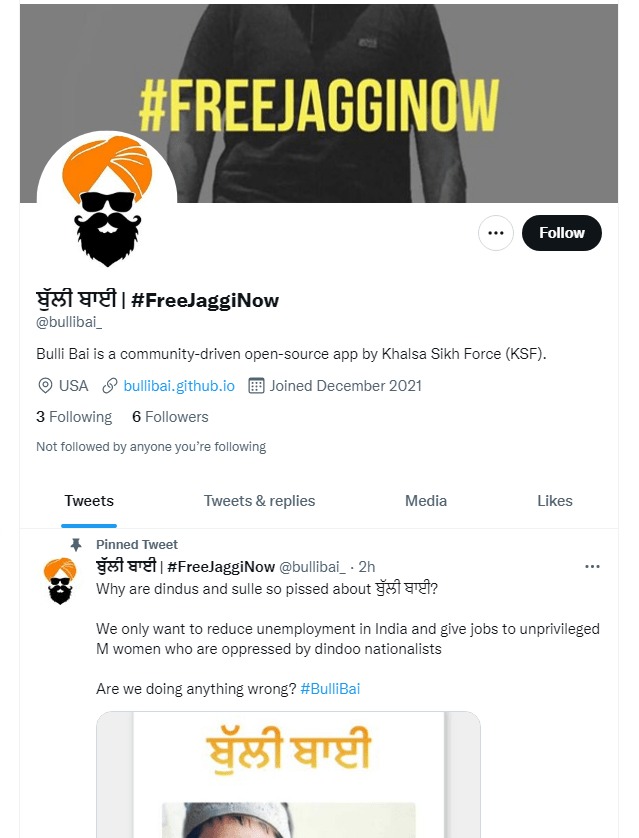Screen dimensions: 639x838
Task: Expand the pinned tweet options menu
Action: 592,567
